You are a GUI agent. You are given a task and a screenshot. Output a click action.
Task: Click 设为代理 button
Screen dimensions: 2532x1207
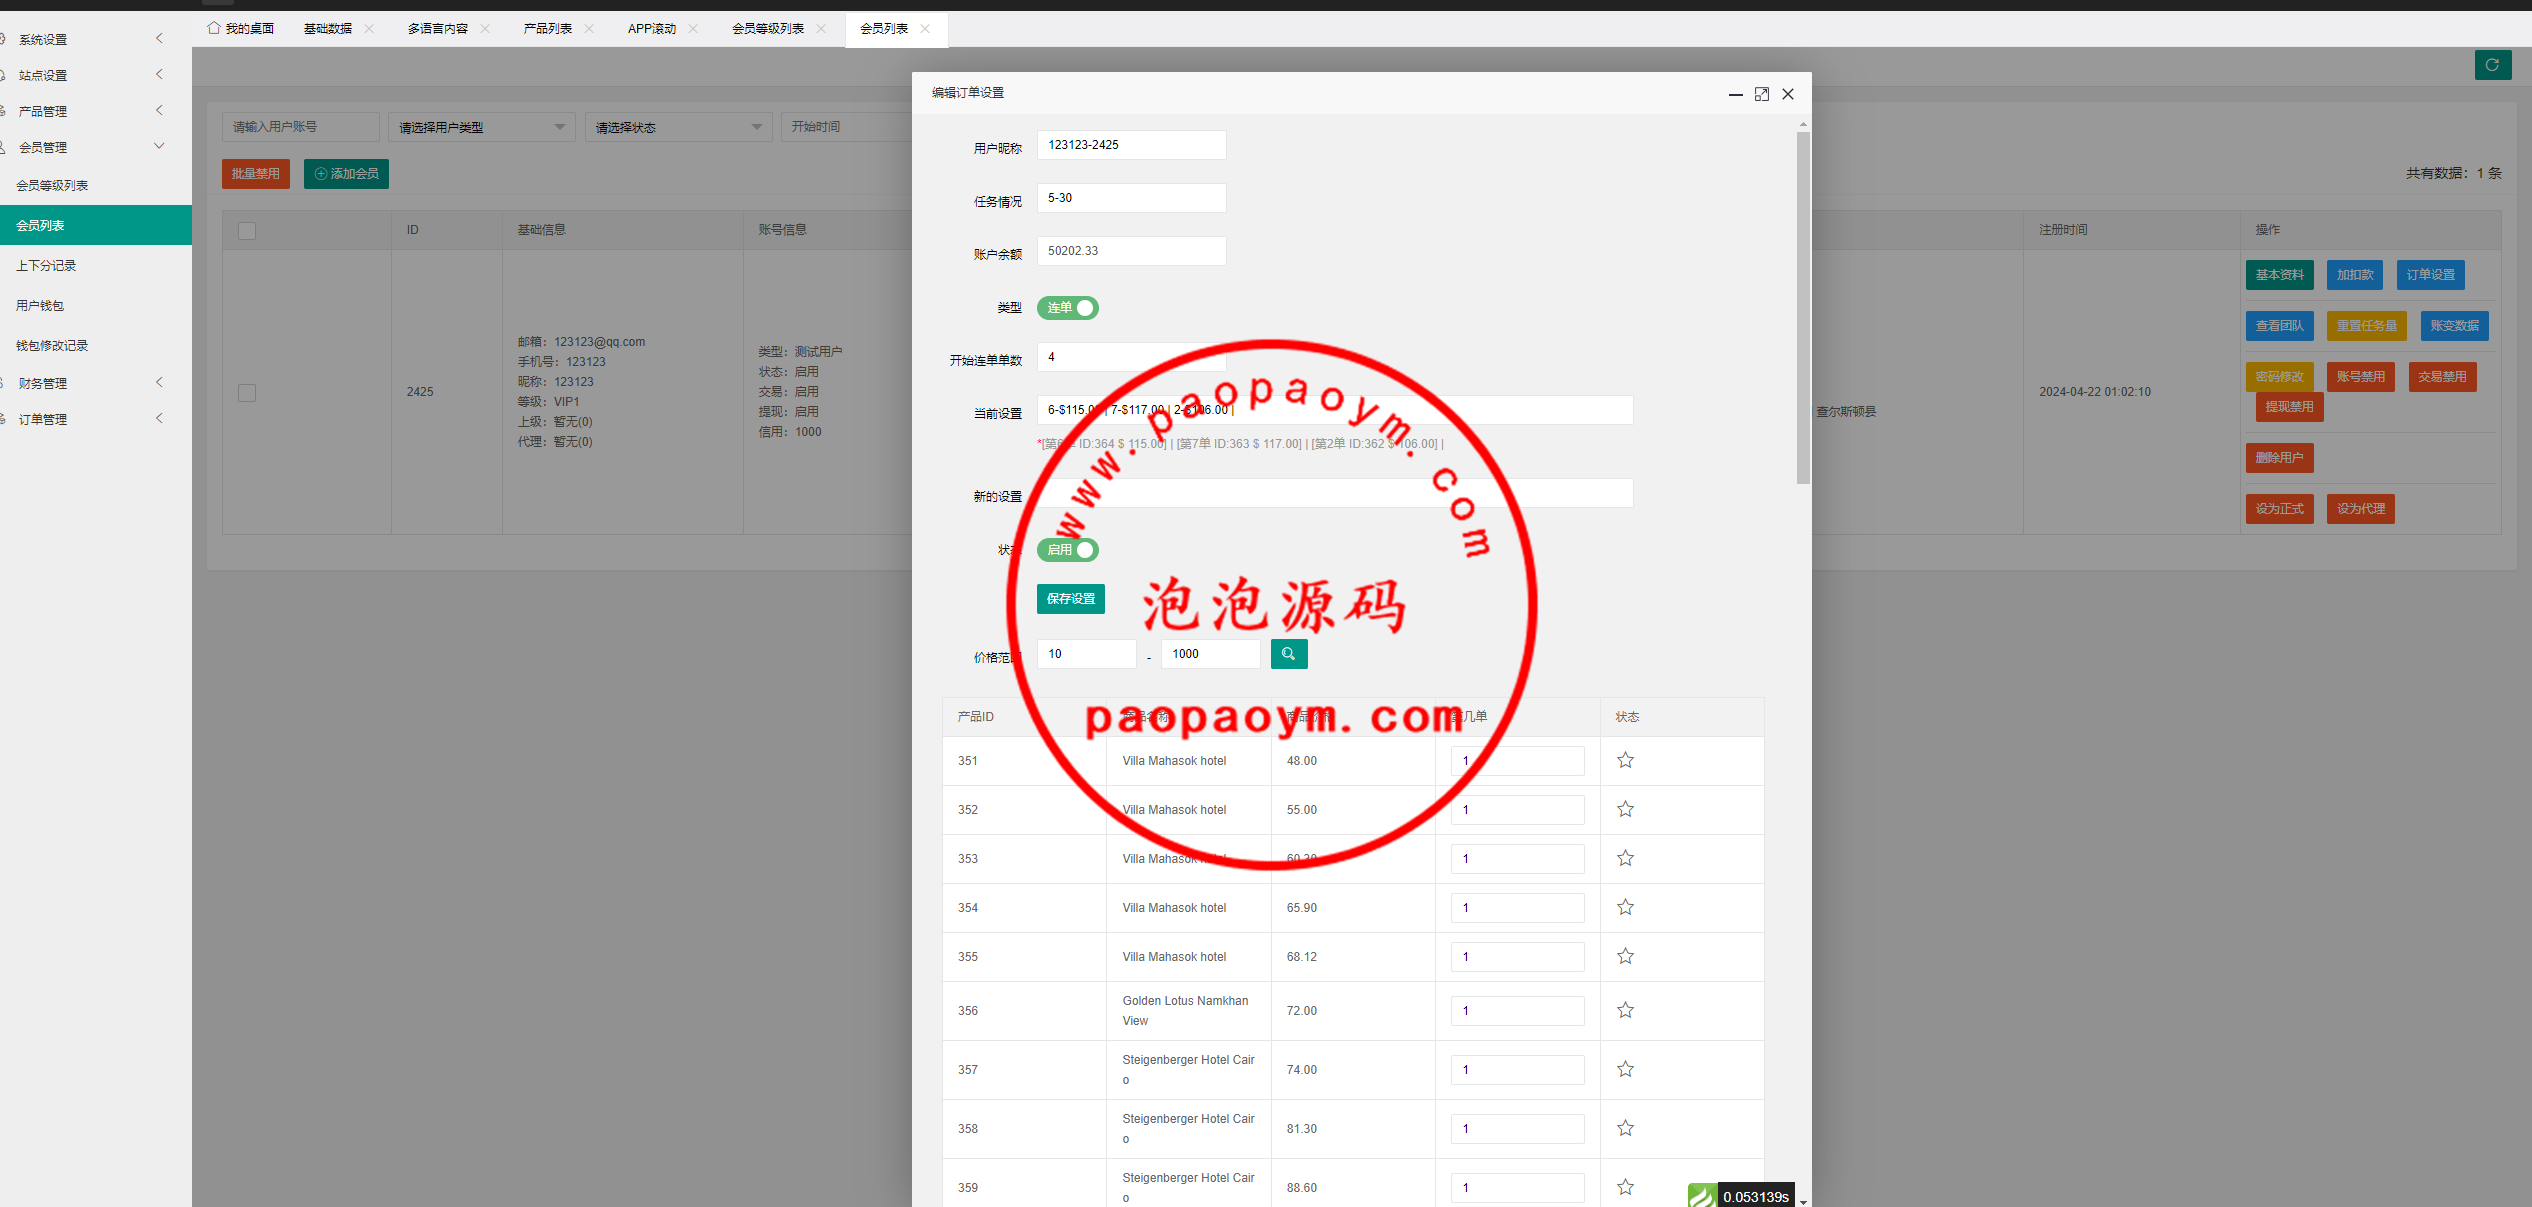click(2361, 509)
